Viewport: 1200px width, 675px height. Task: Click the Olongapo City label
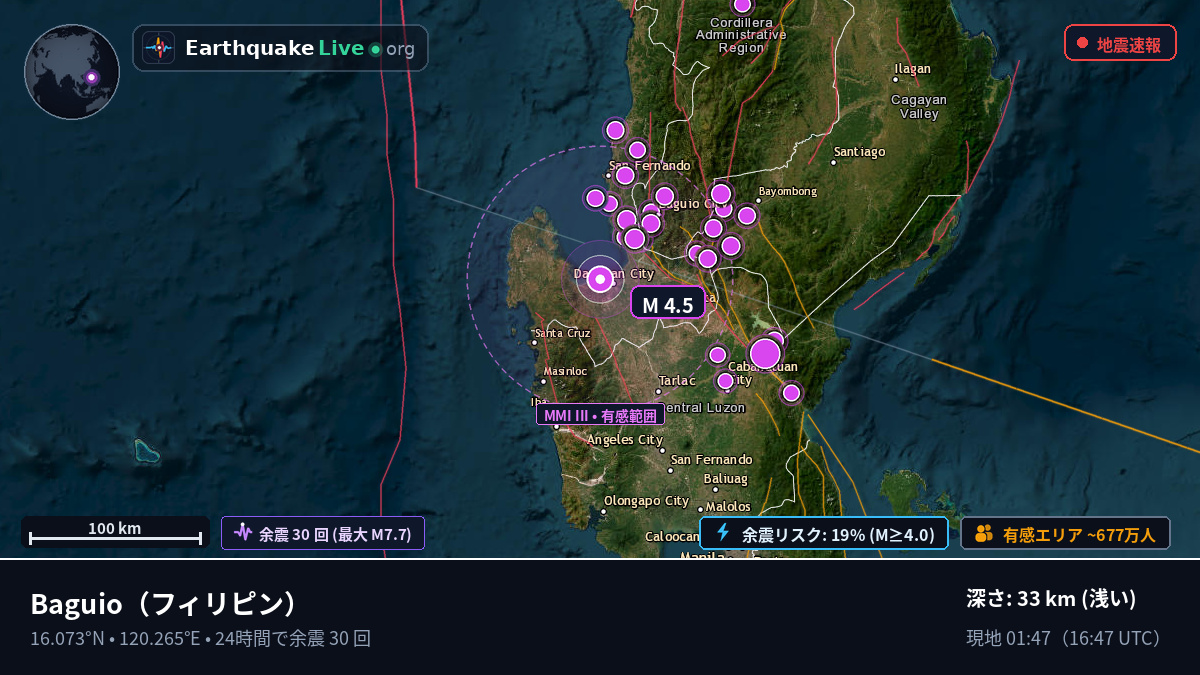646,501
